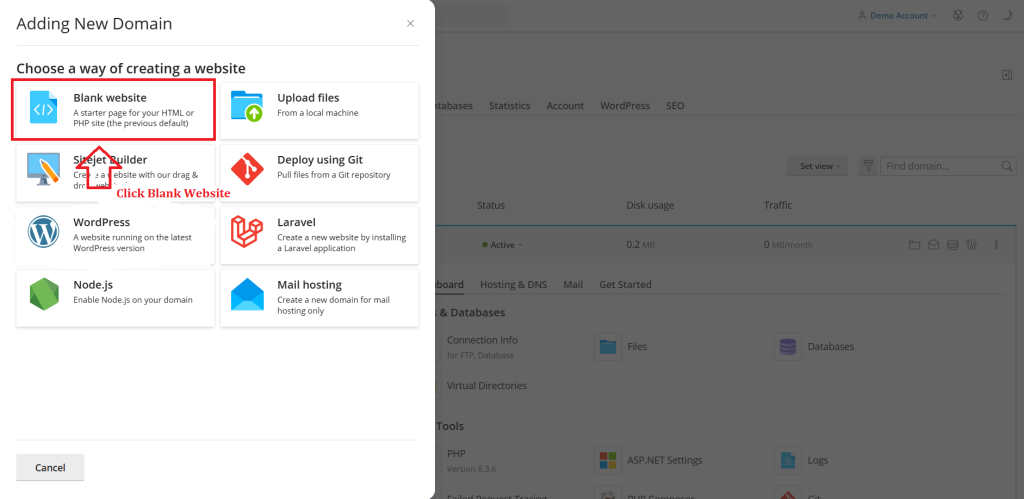Sort by the Traffic column header
Image resolution: width=1024 pixels, height=499 pixels.
coord(778,205)
